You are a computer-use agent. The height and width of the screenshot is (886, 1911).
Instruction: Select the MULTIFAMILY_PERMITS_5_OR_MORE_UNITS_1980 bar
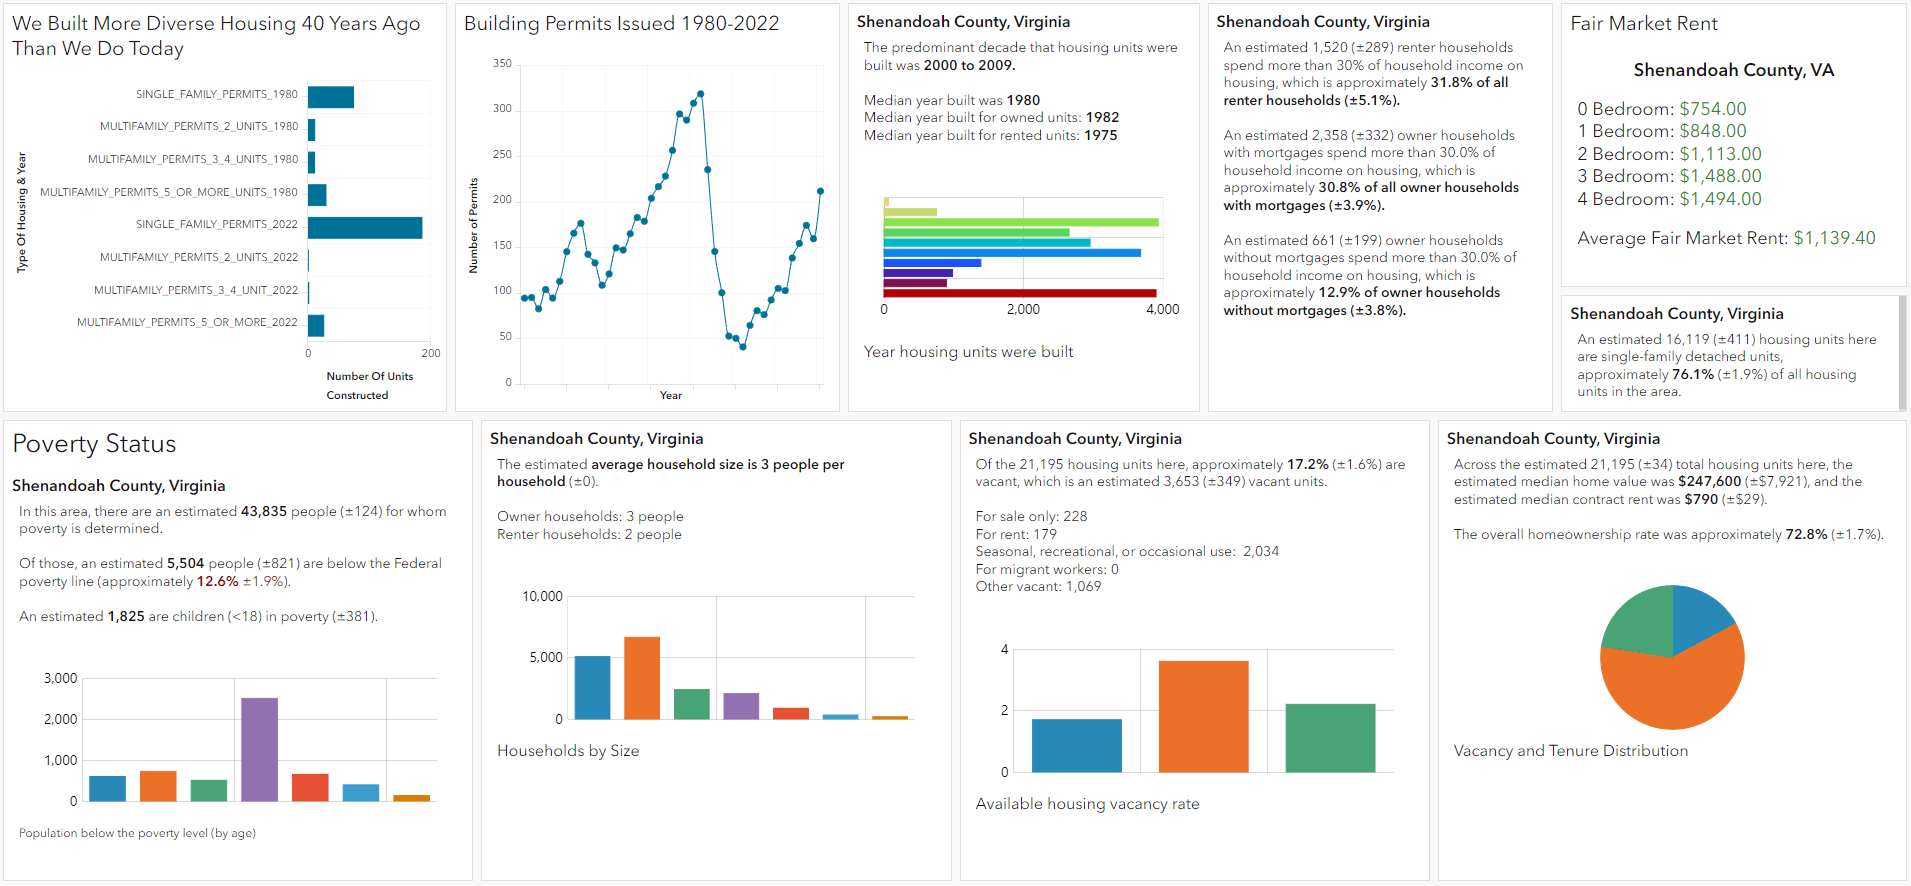click(317, 195)
